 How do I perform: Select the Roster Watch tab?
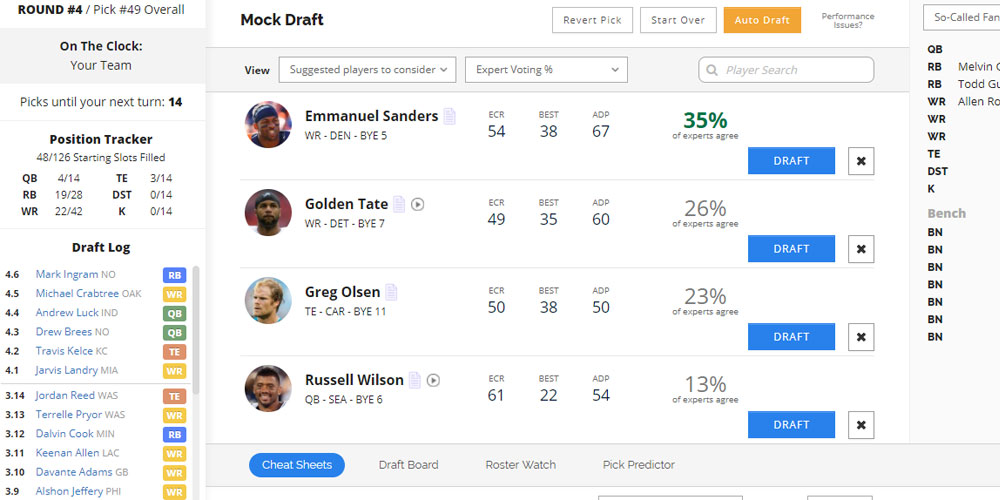[x=520, y=465]
